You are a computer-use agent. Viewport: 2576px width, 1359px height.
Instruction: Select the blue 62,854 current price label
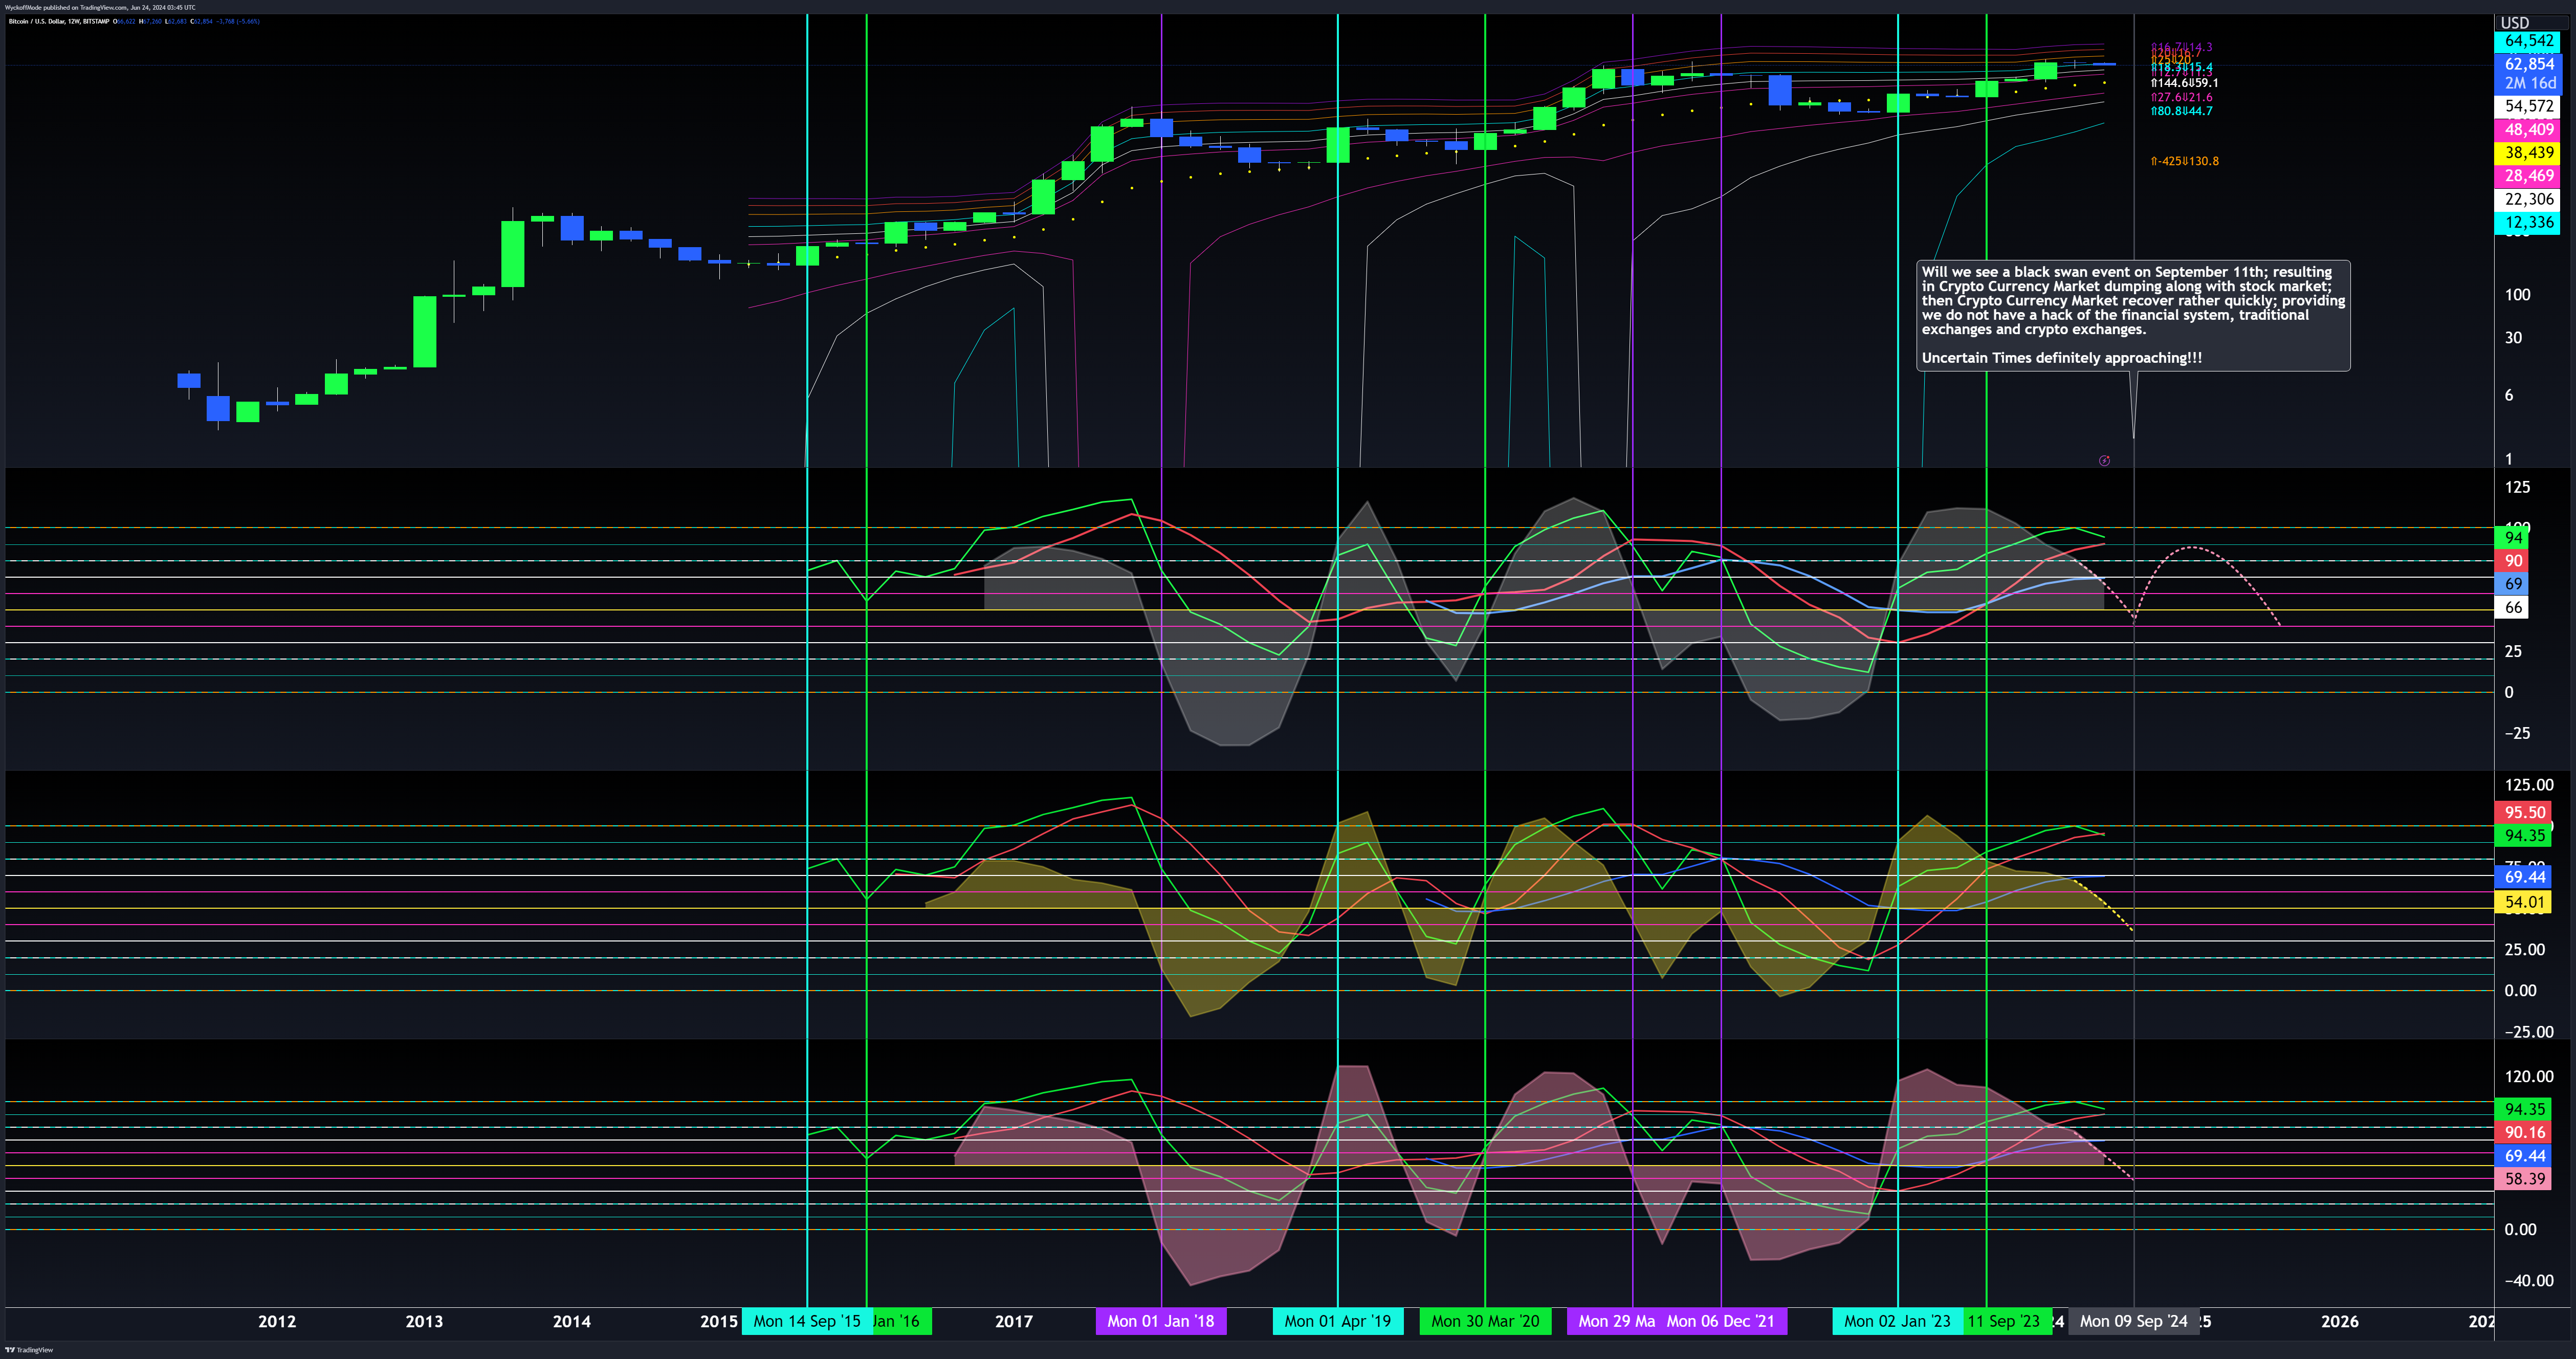(x=2528, y=64)
